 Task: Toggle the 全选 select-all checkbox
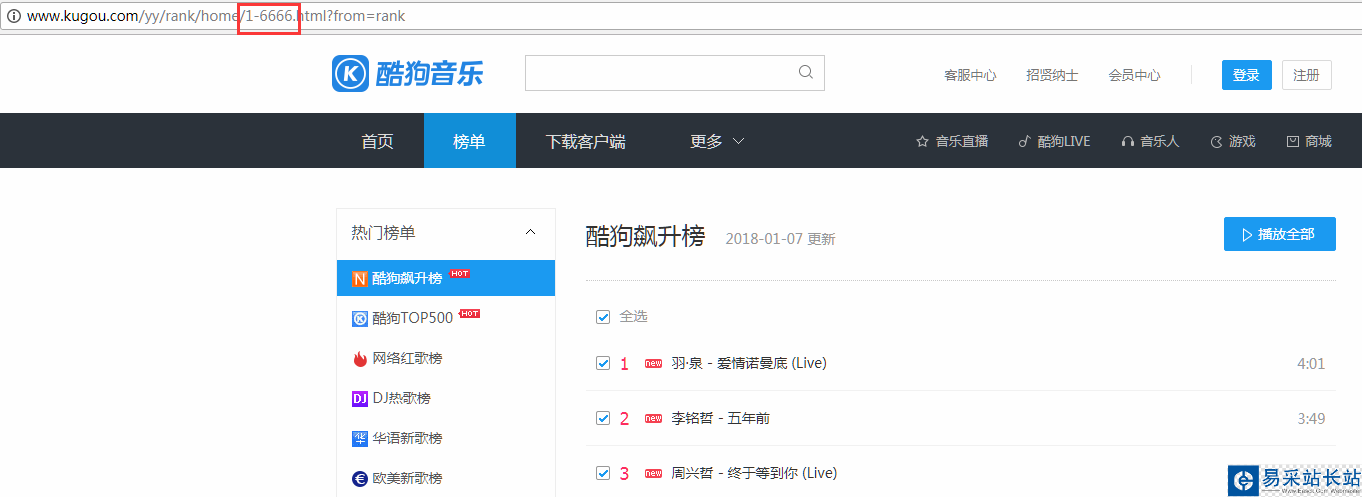pos(603,316)
